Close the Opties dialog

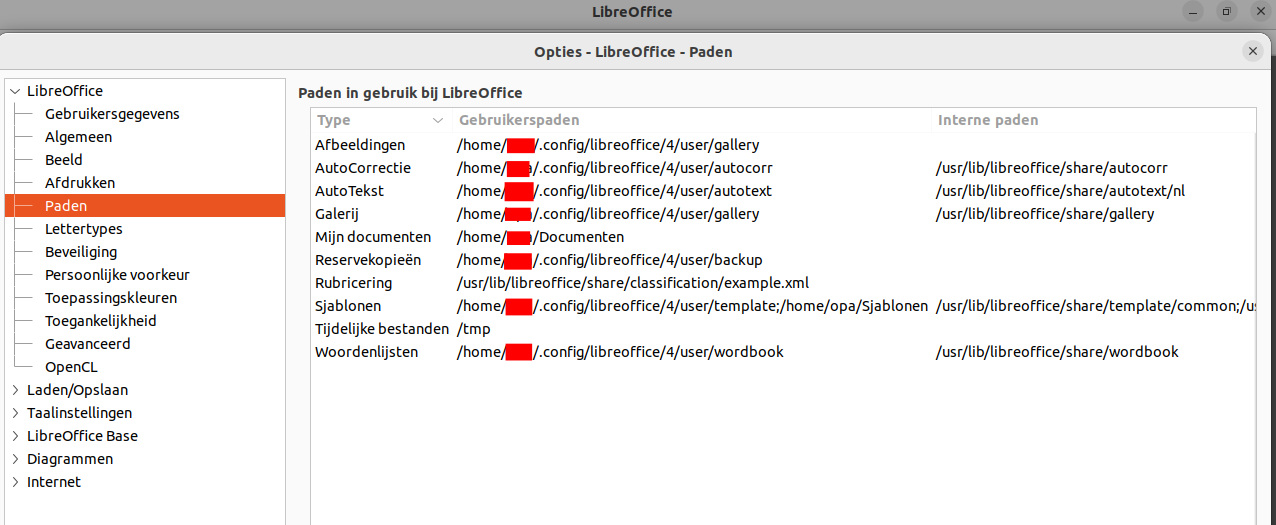coord(1252,51)
